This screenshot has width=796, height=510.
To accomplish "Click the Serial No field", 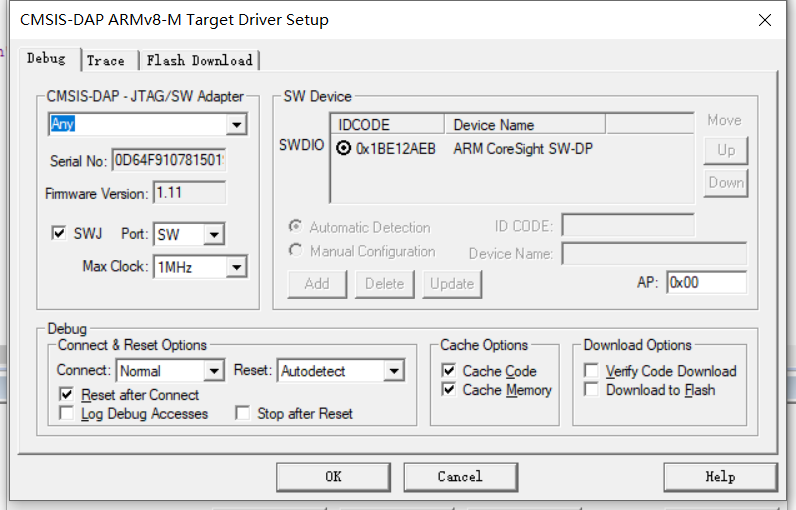I will pyautogui.click(x=169, y=160).
